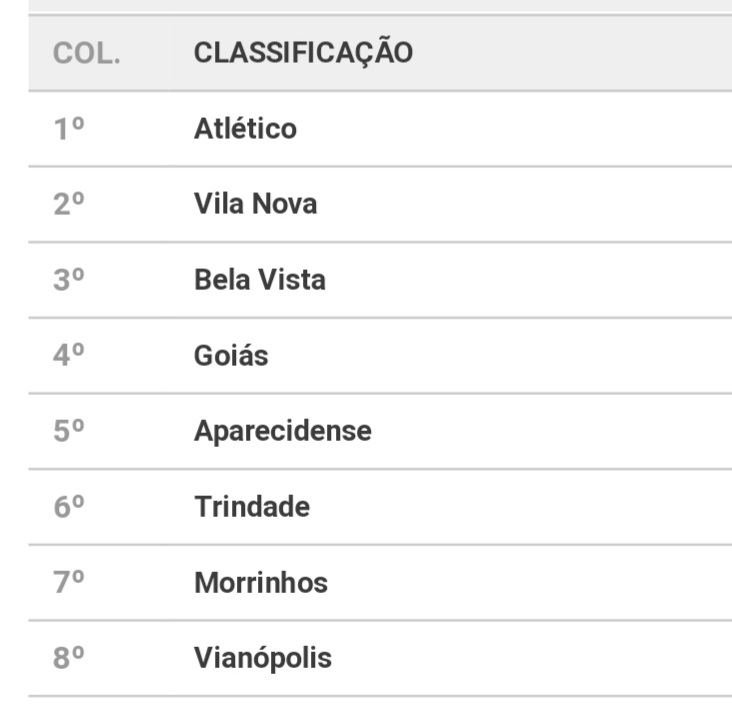Select the 8º position cell

pos(69,658)
